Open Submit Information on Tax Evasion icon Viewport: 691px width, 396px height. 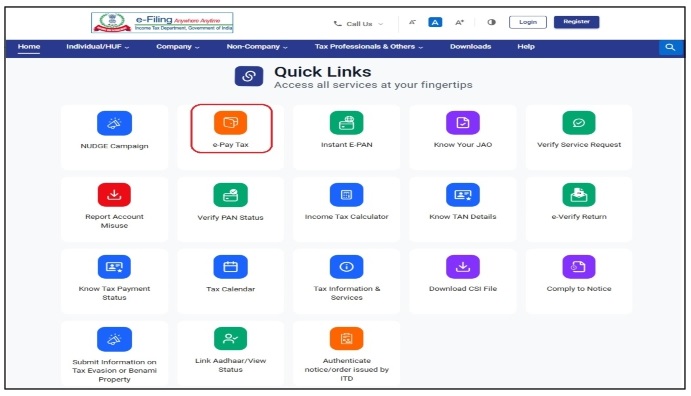click(x=114, y=339)
